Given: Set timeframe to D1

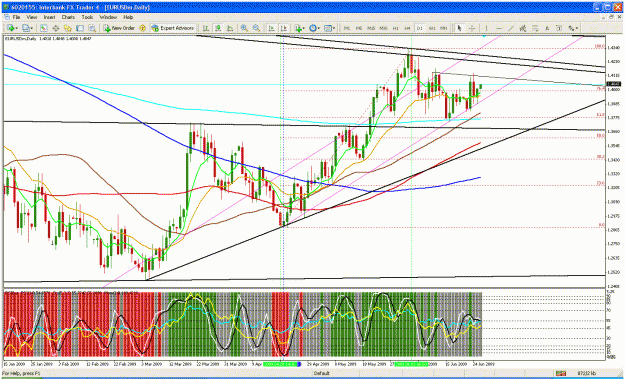Looking at the screenshot, I should 420,28.
